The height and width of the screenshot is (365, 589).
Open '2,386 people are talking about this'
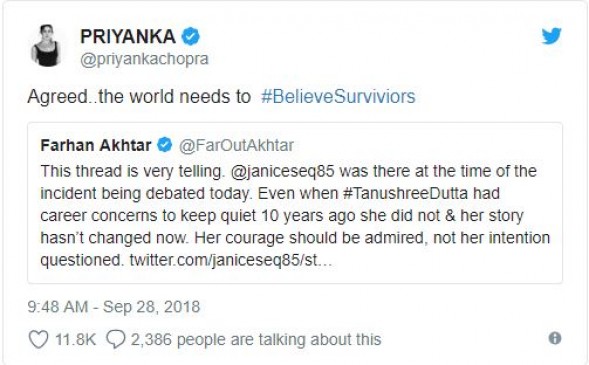[x=256, y=339]
